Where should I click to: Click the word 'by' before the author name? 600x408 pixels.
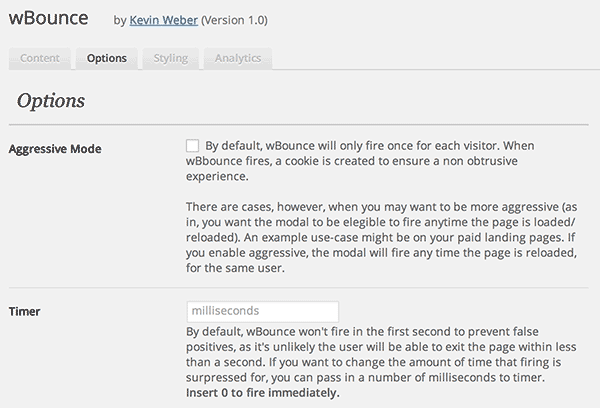(x=121, y=20)
